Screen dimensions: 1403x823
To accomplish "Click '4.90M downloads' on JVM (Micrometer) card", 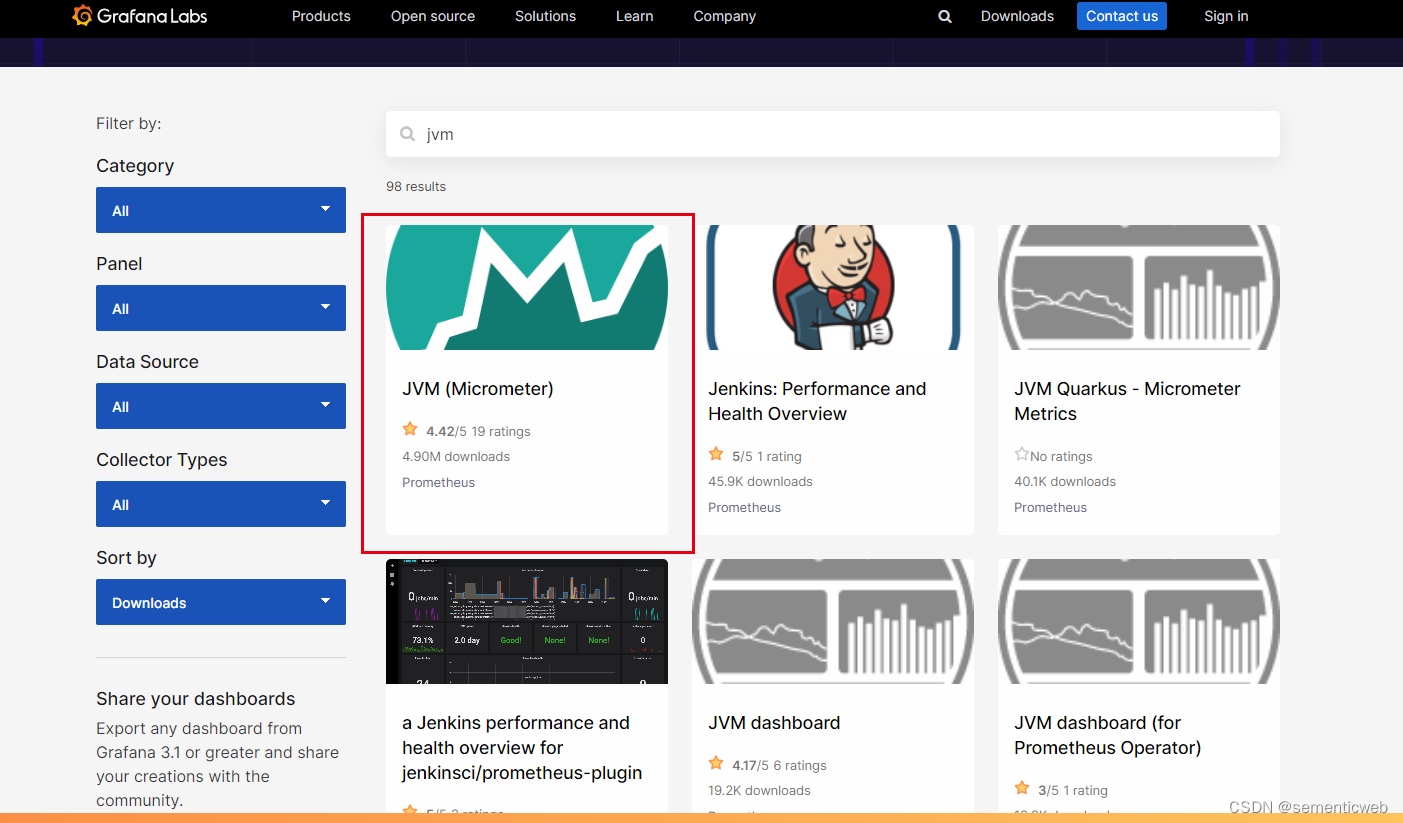I will [456, 457].
